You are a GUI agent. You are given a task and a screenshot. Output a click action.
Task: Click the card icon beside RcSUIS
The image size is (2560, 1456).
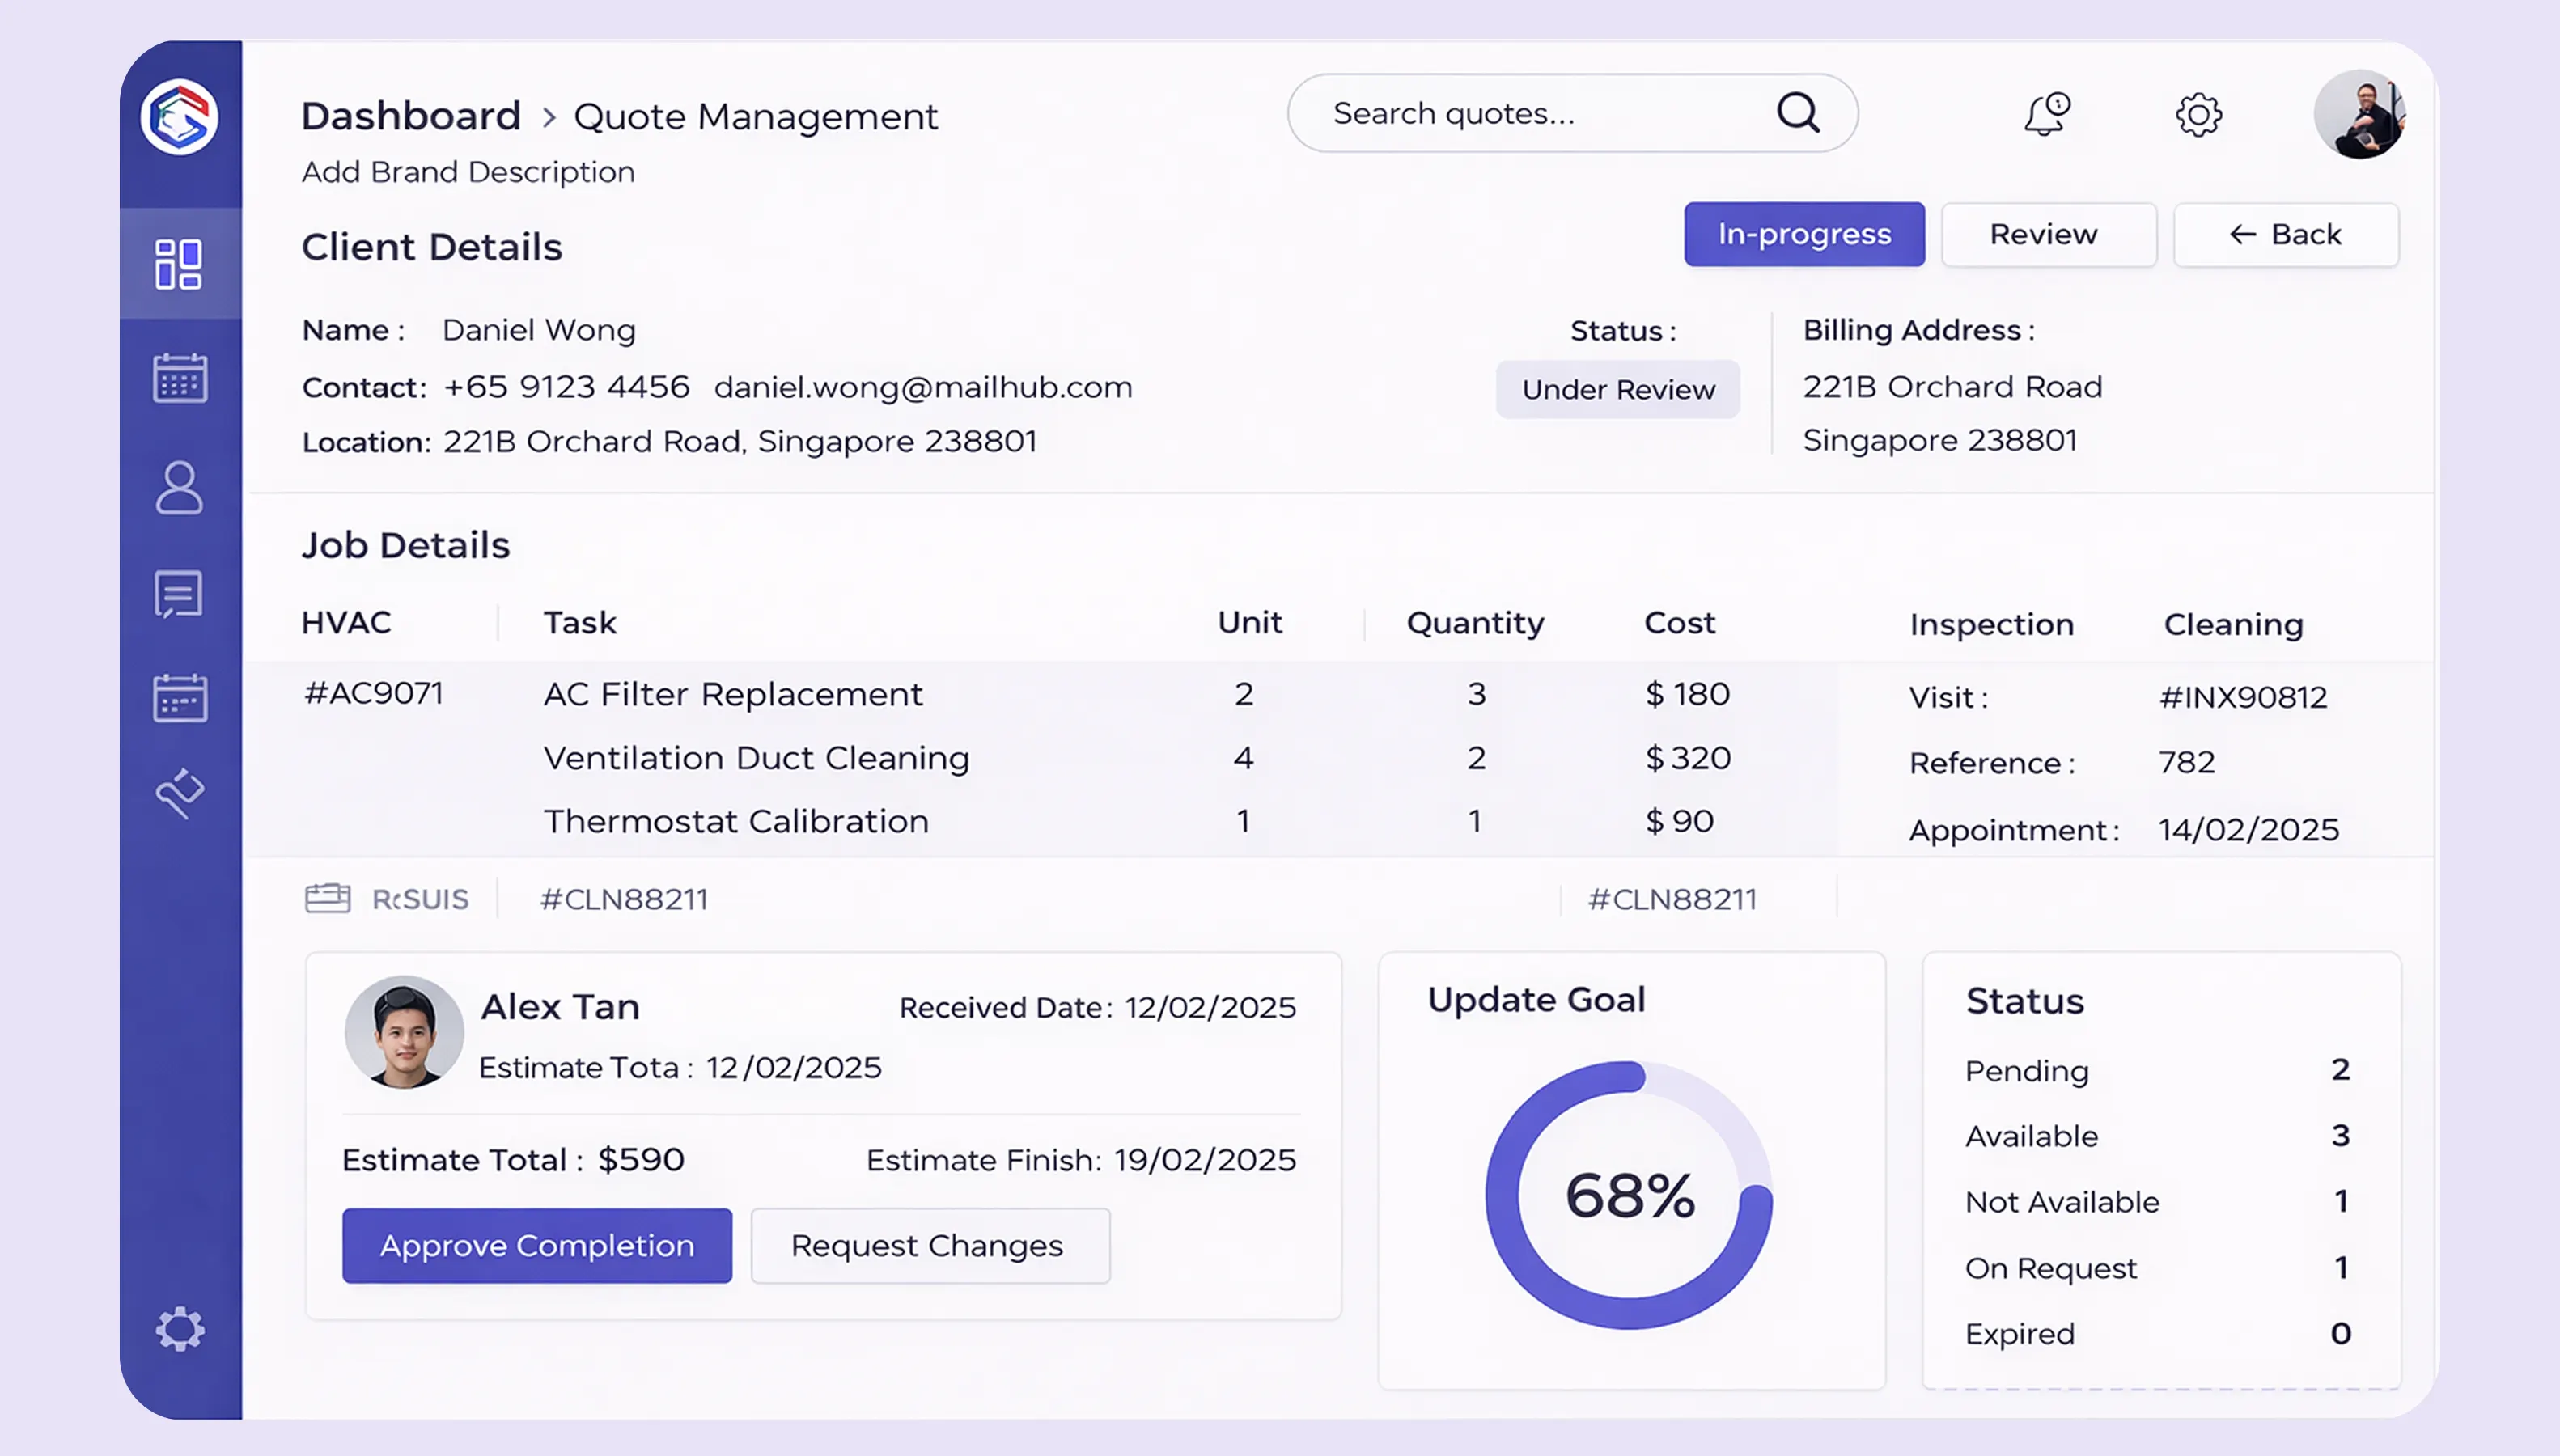pyautogui.click(x=327, y=898)
